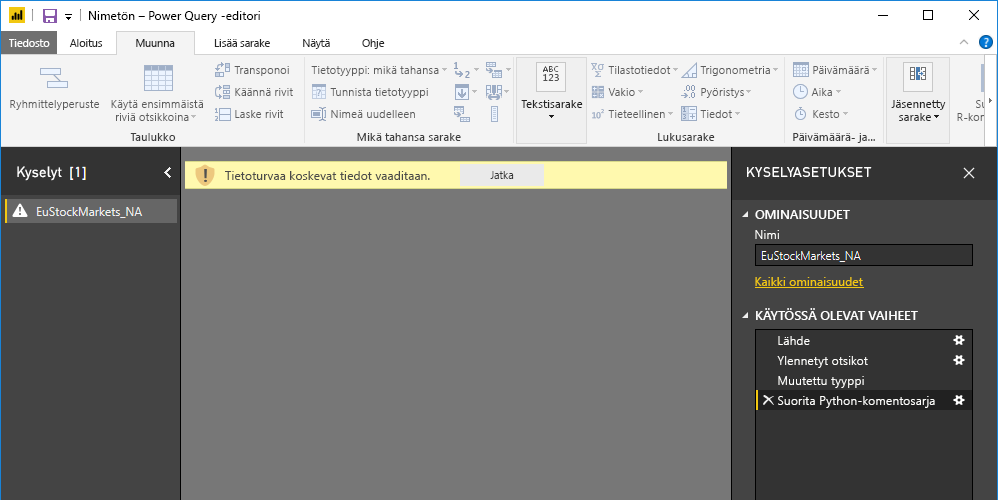Open the quick access toolbar customize dropdown
The image size is (998, 500).
[x=68, y=17]
